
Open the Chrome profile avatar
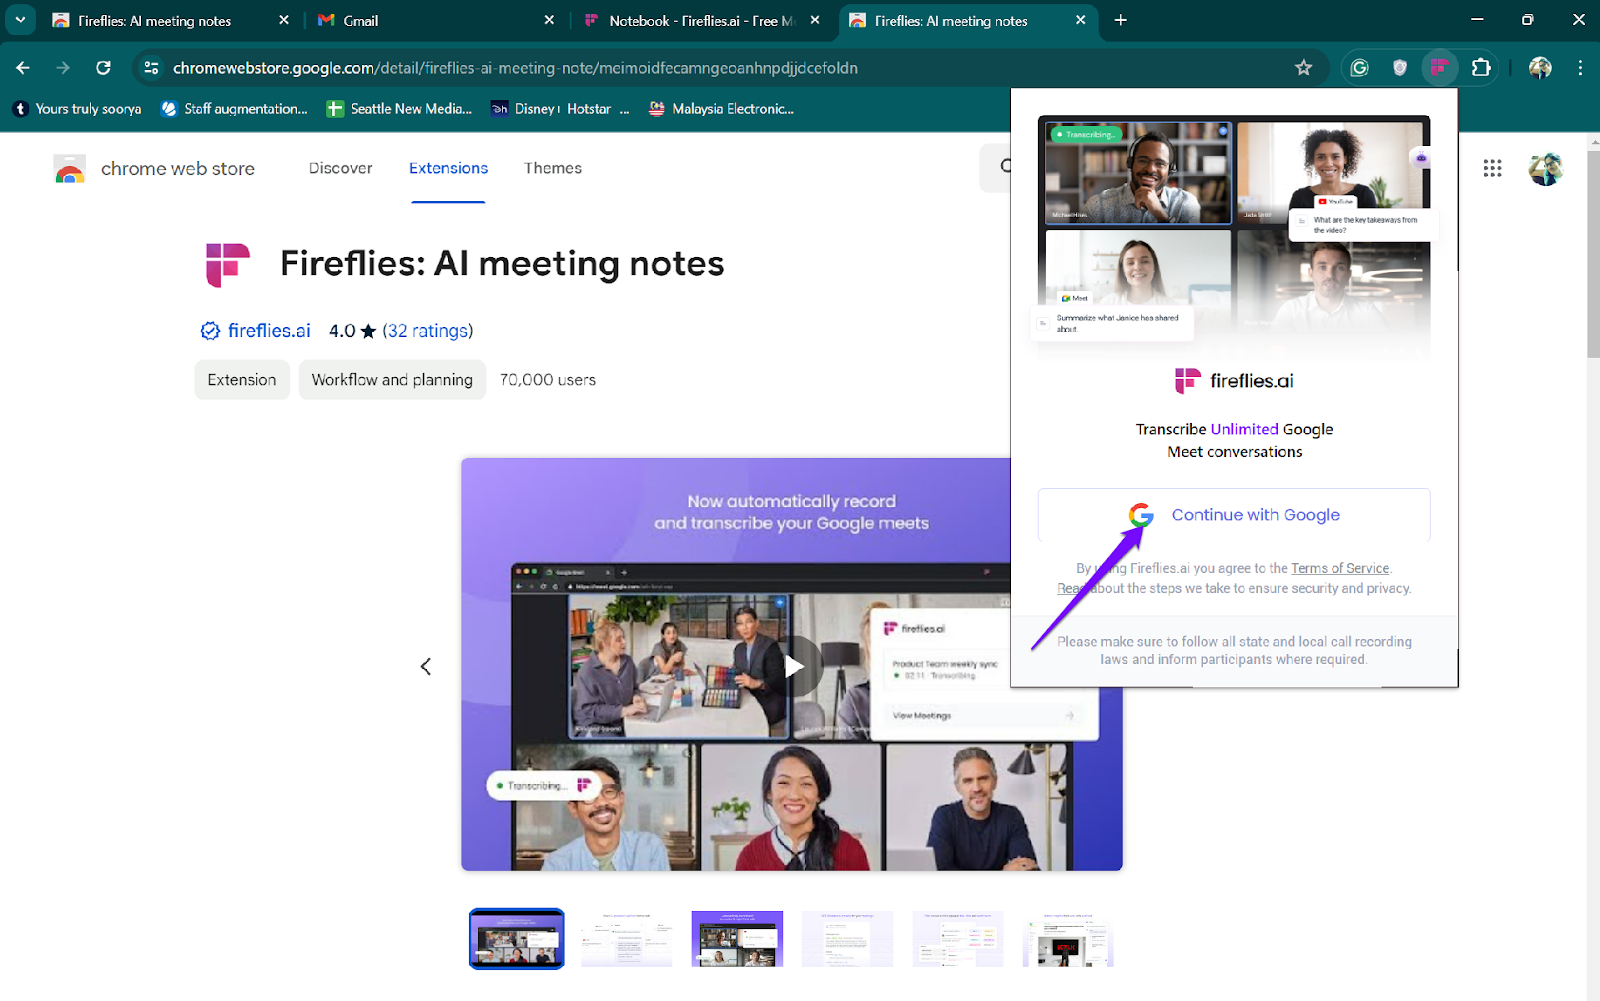1540,68
